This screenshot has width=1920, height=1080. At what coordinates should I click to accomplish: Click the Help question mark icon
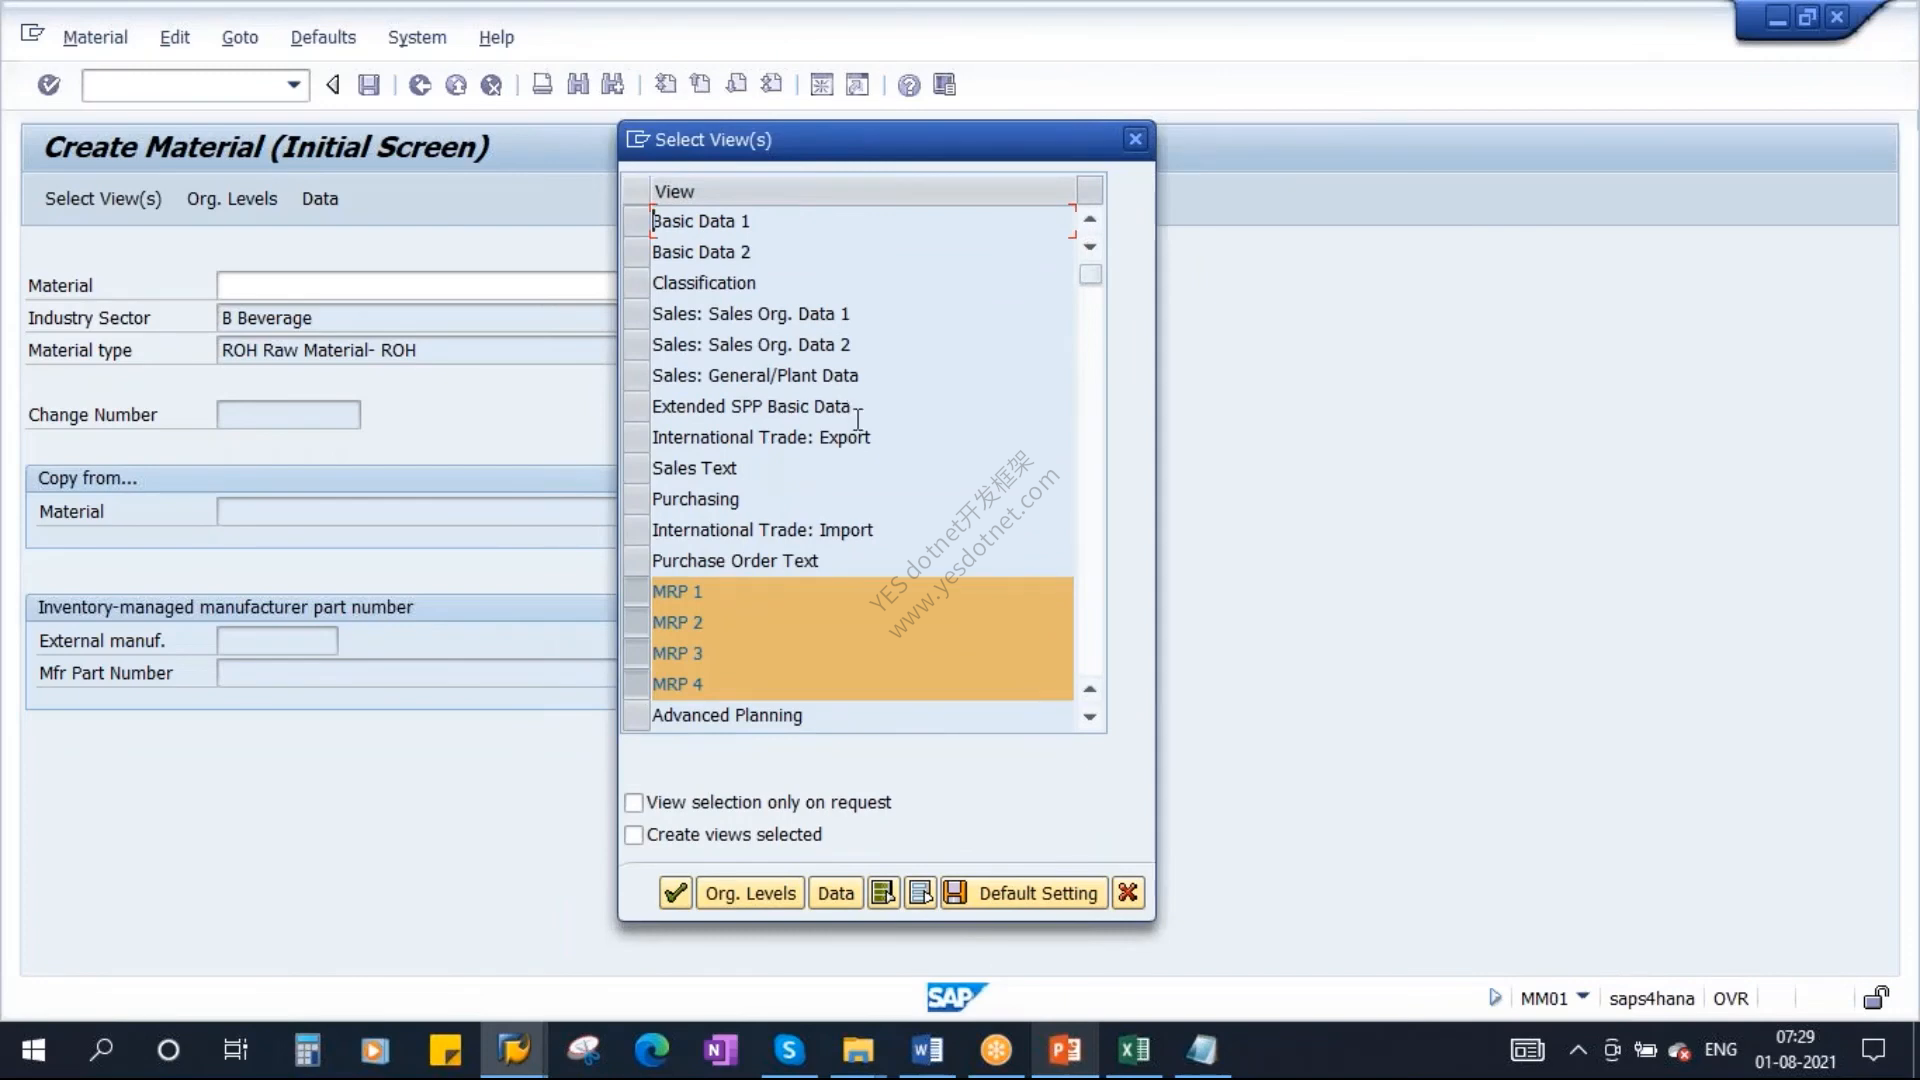[x=909, y=85]
